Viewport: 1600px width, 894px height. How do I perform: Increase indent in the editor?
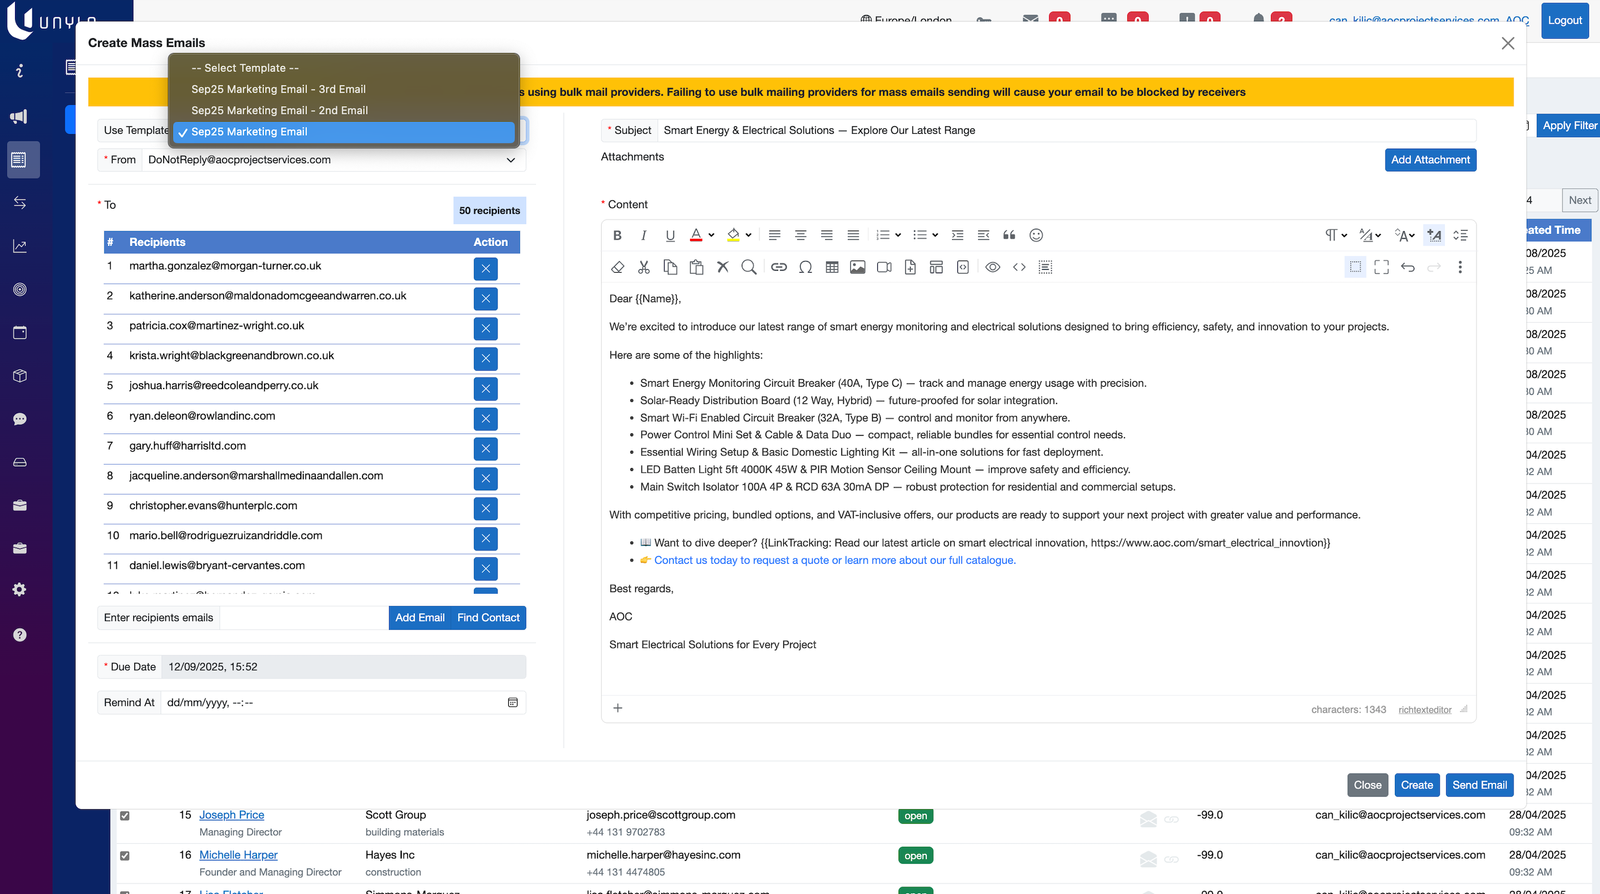tap(957, 236)
